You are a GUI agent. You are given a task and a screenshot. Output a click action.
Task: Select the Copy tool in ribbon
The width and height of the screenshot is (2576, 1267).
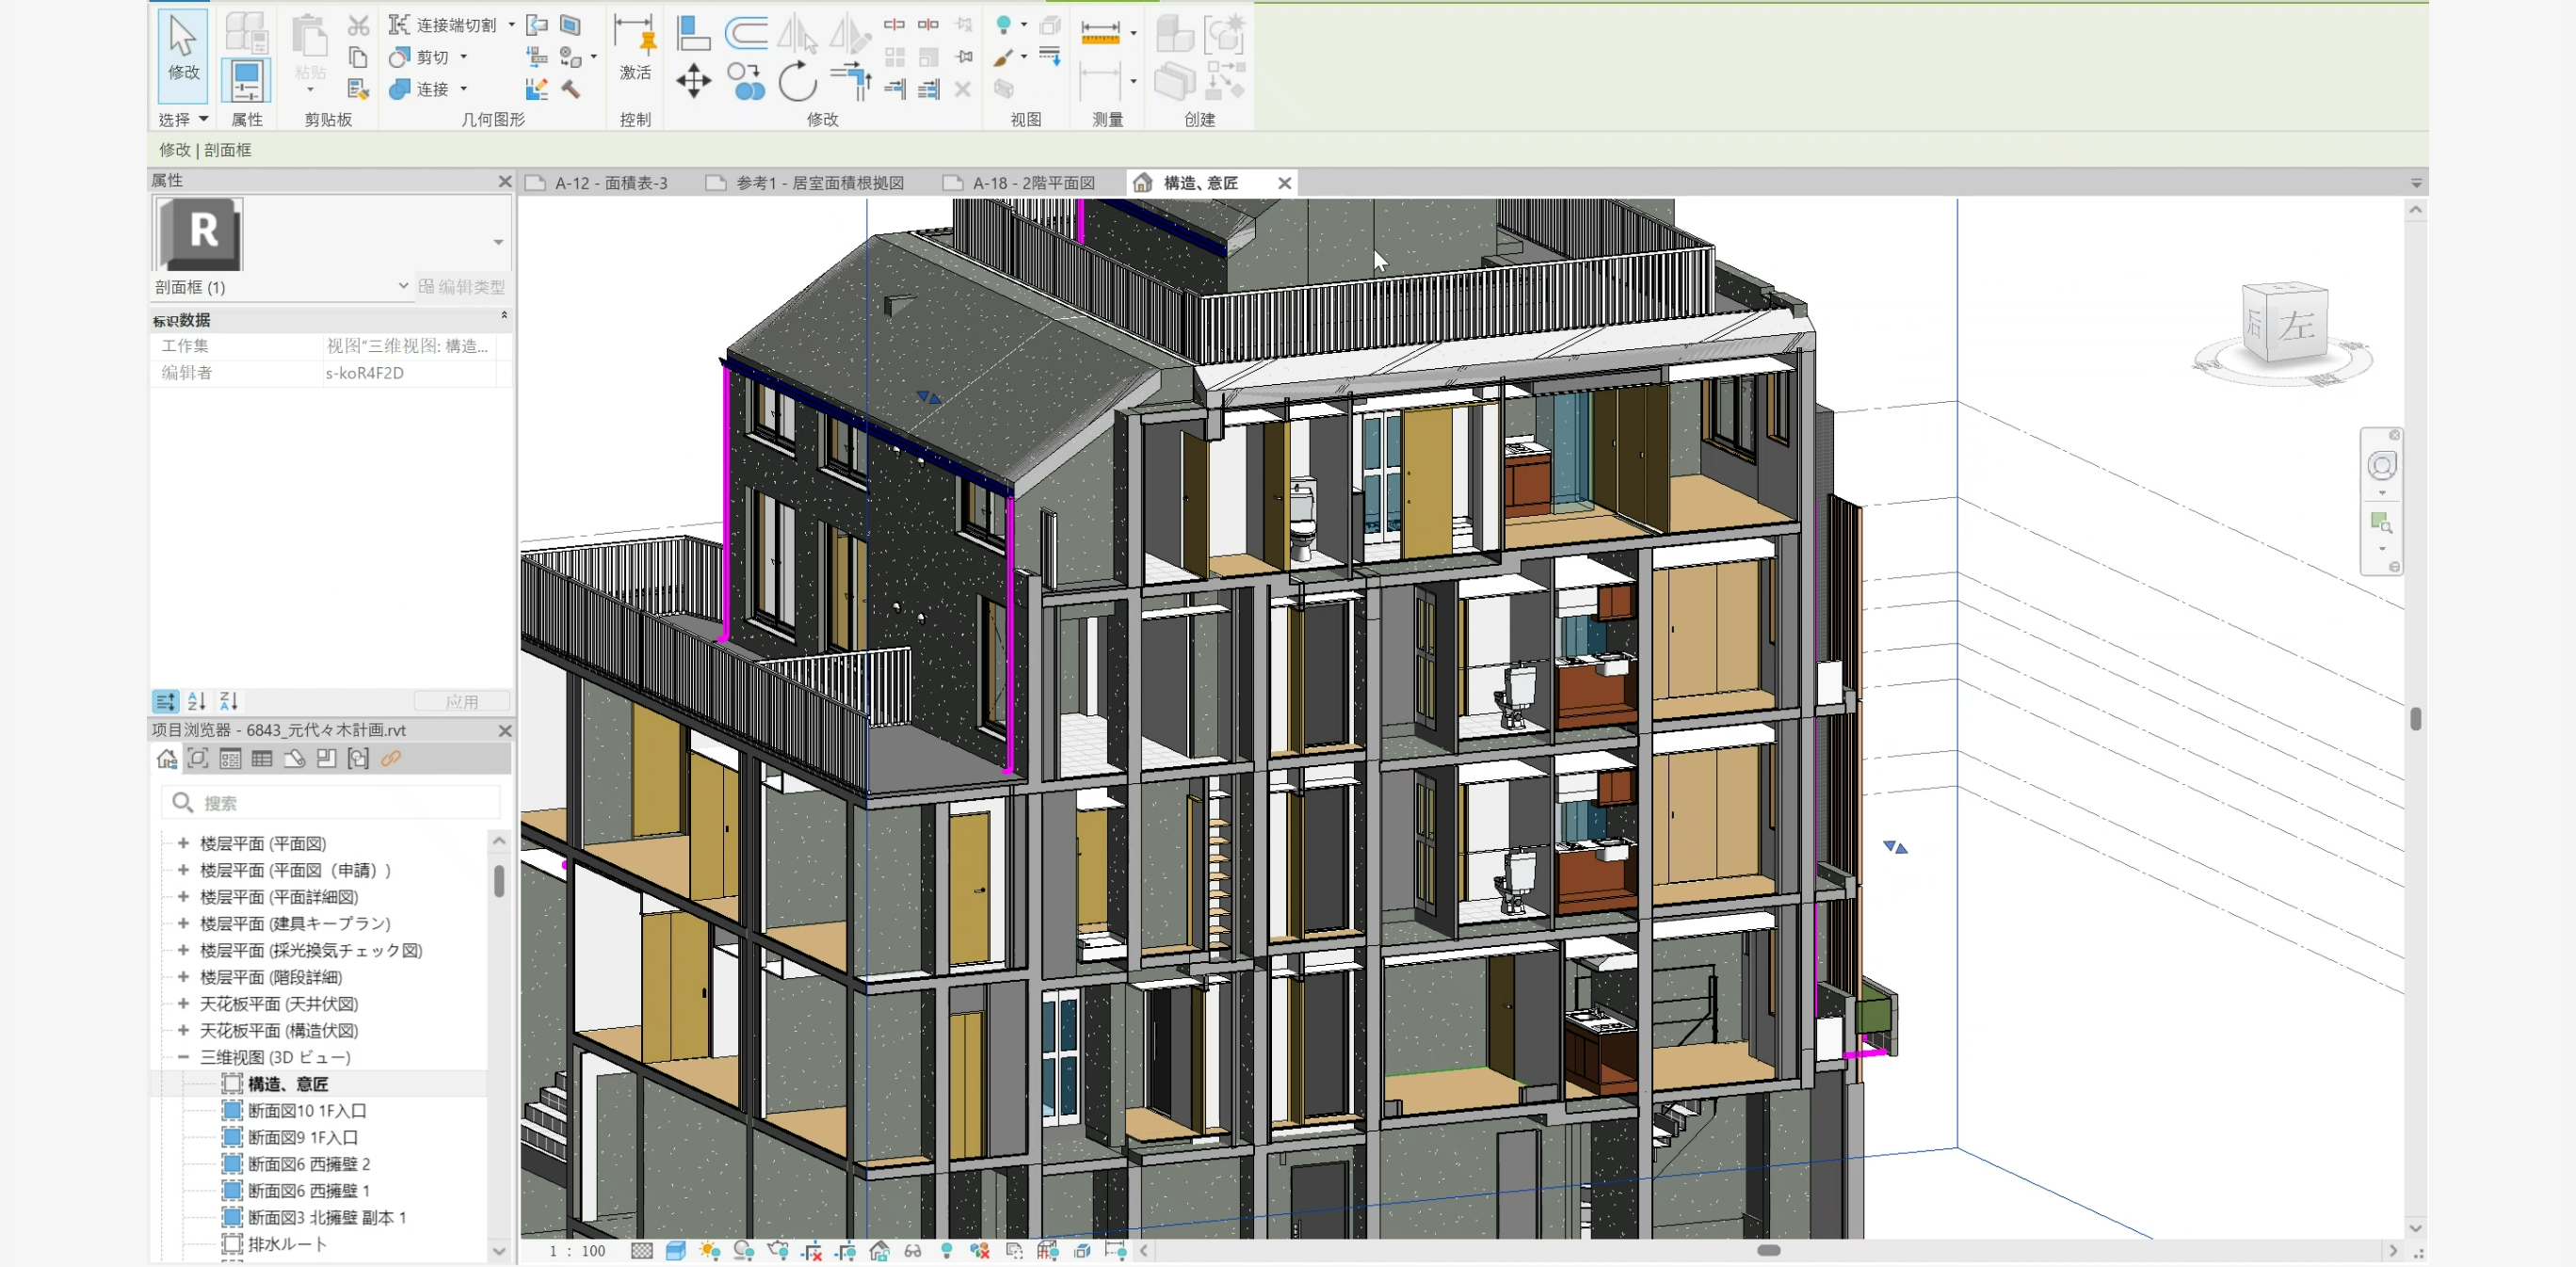pyautogui.click(x=746, y=81)
